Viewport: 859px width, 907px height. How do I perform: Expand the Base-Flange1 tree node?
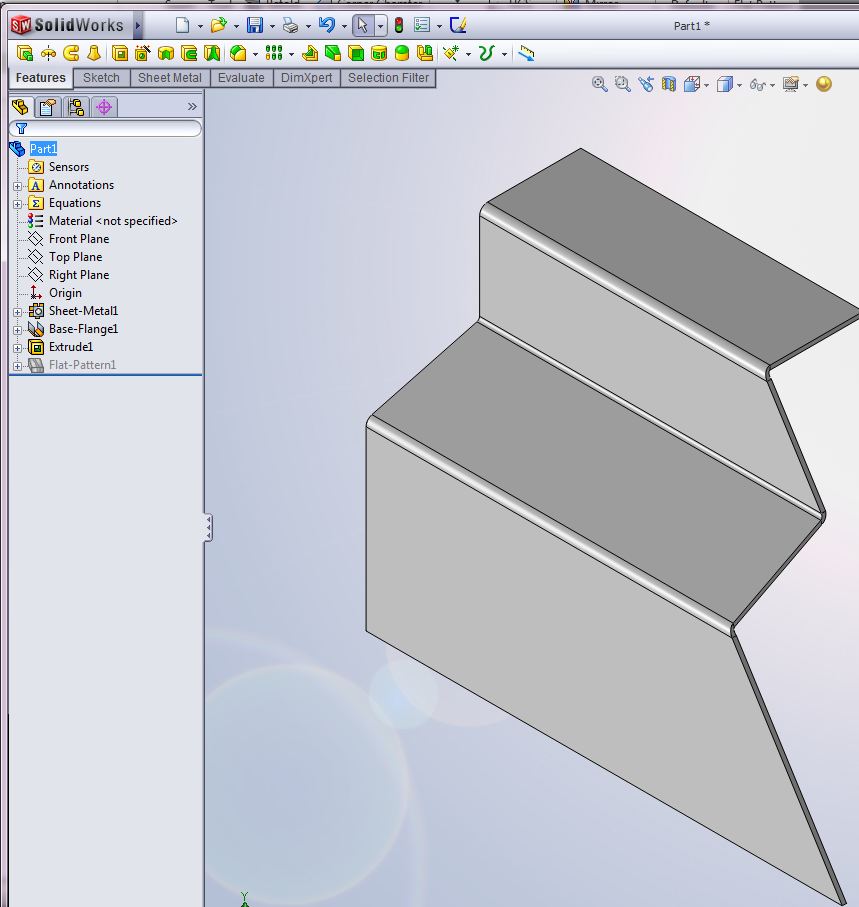(17, 330)
